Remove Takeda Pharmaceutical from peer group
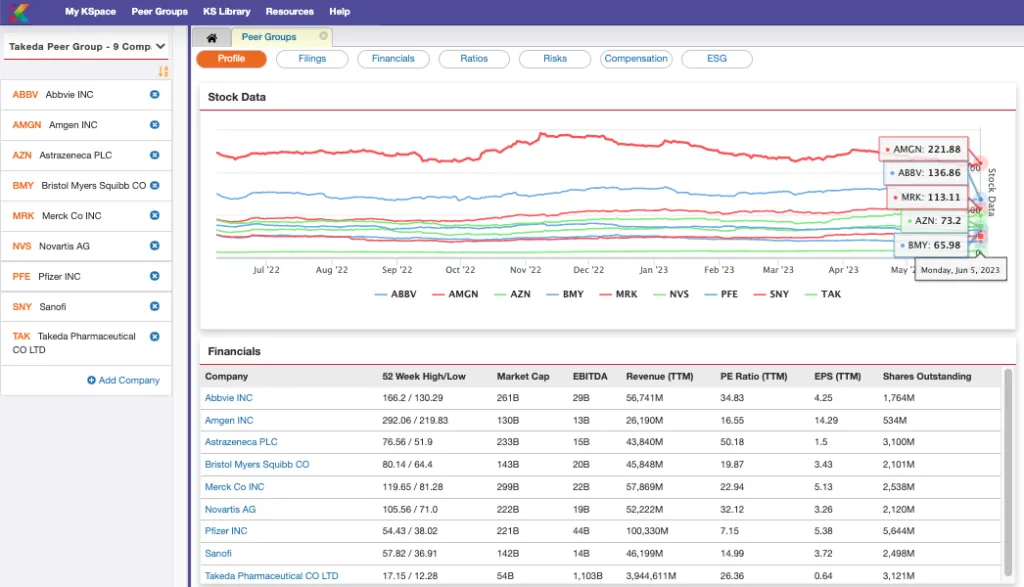This screenshot has height=587, width=1024. pyautogui.click(x=155, y=336)
